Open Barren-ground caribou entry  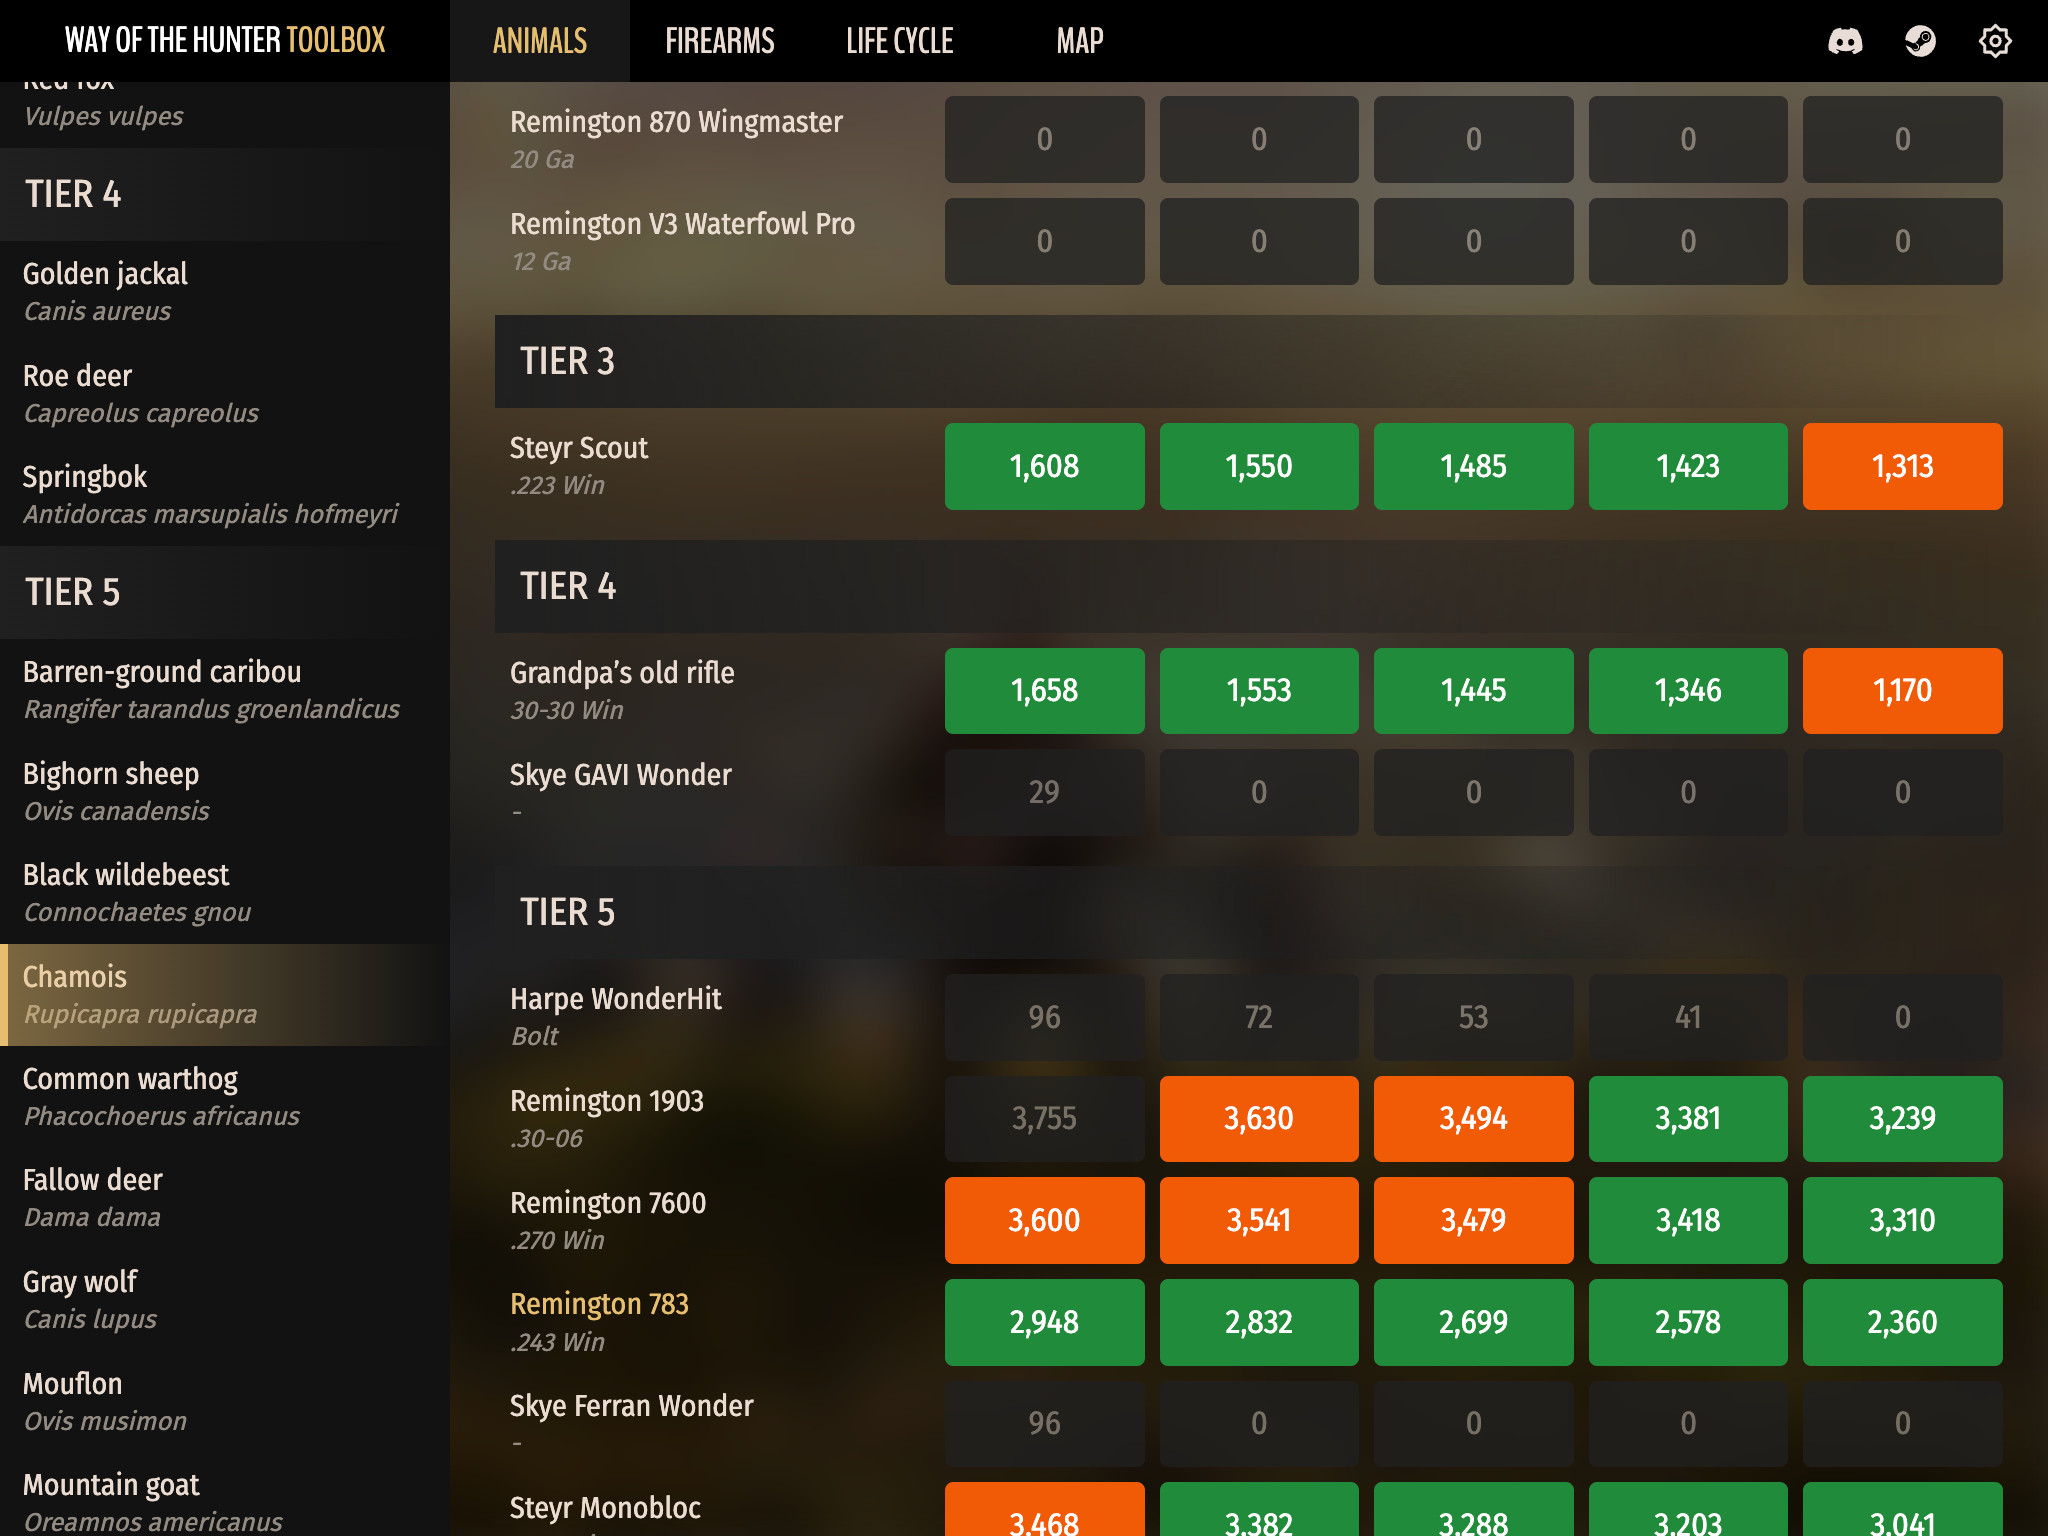tap(162, 689)
